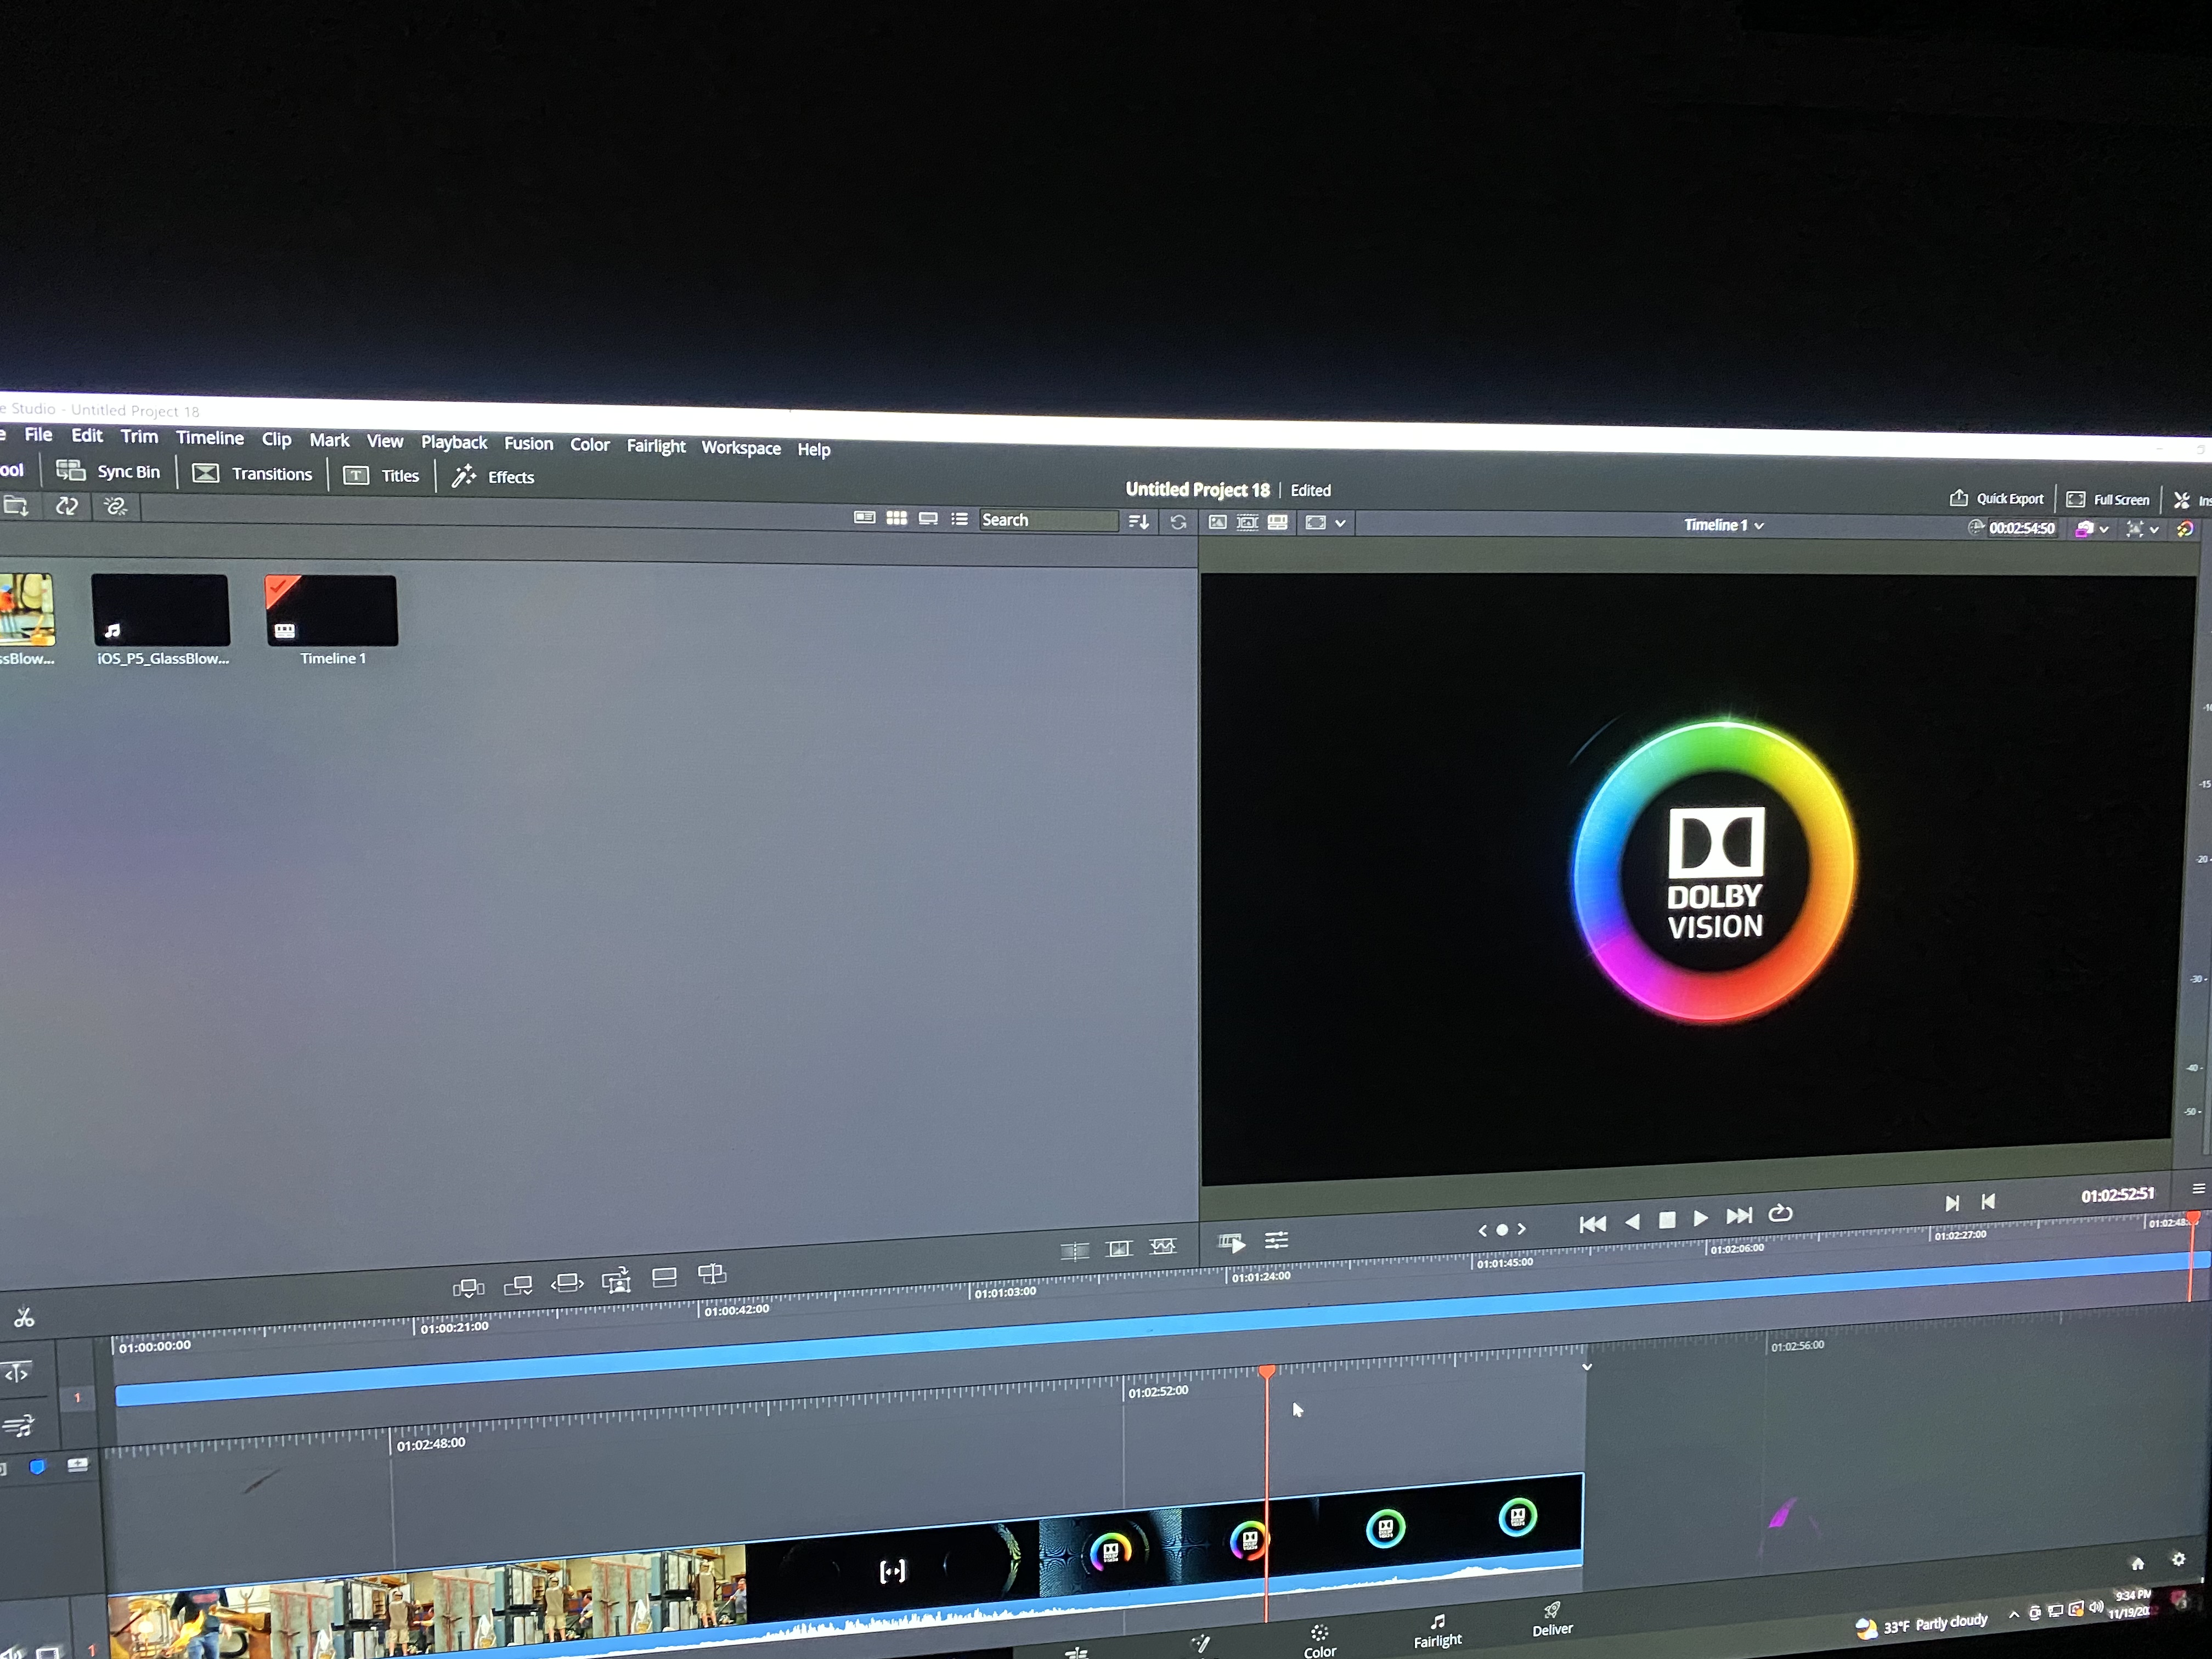Click the Search field in media pool
Screen dimensions: 2212x1659
coord(1048,520)
